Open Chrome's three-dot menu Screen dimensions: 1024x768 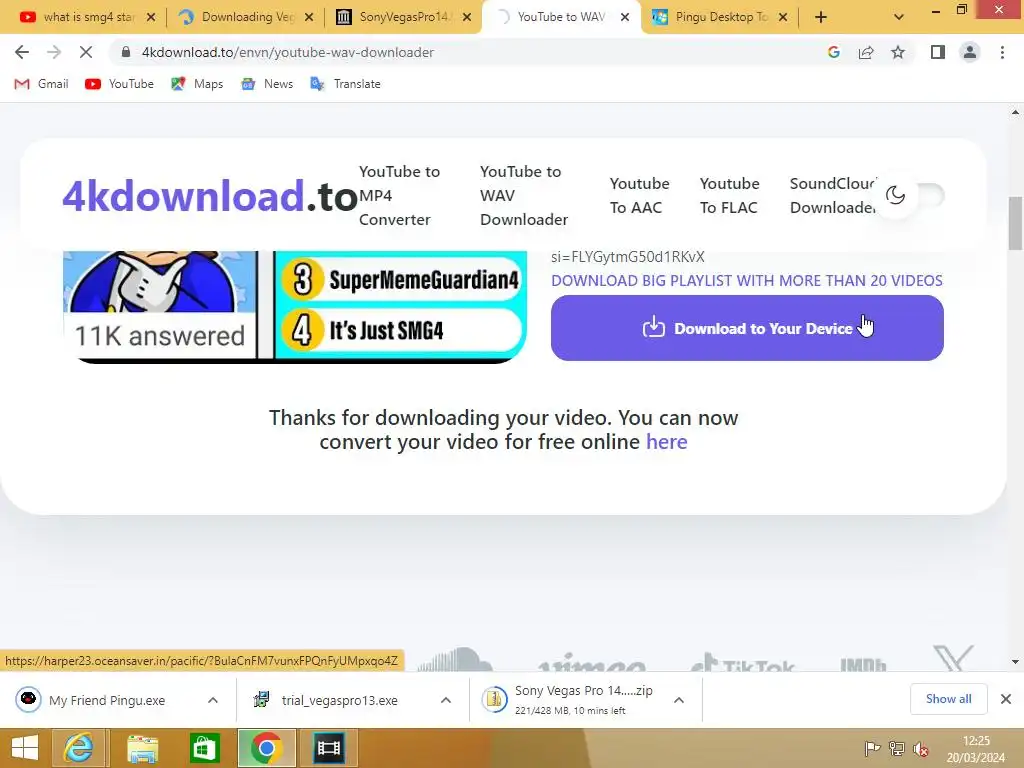(1002, 52)
